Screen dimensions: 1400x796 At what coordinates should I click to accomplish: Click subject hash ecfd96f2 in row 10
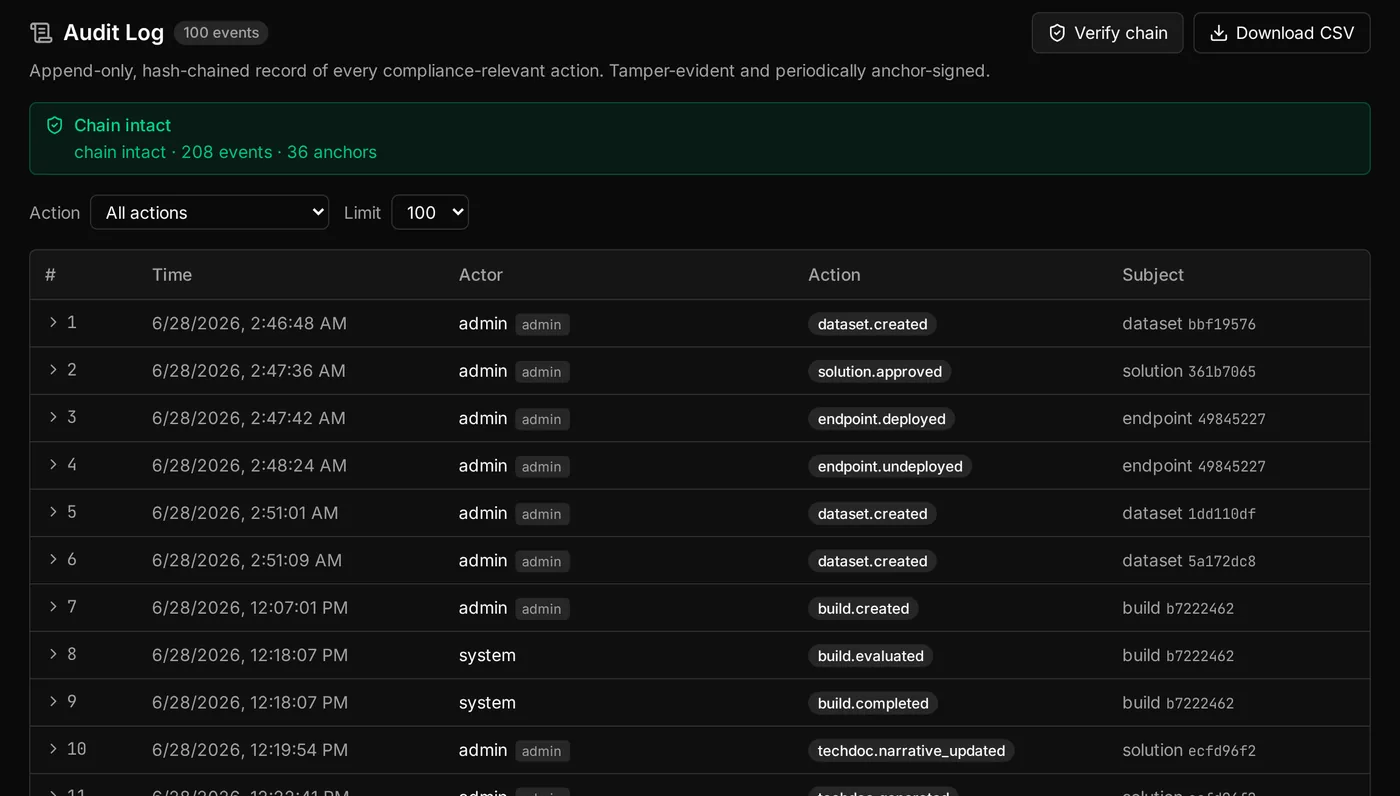pos(1222,751)
